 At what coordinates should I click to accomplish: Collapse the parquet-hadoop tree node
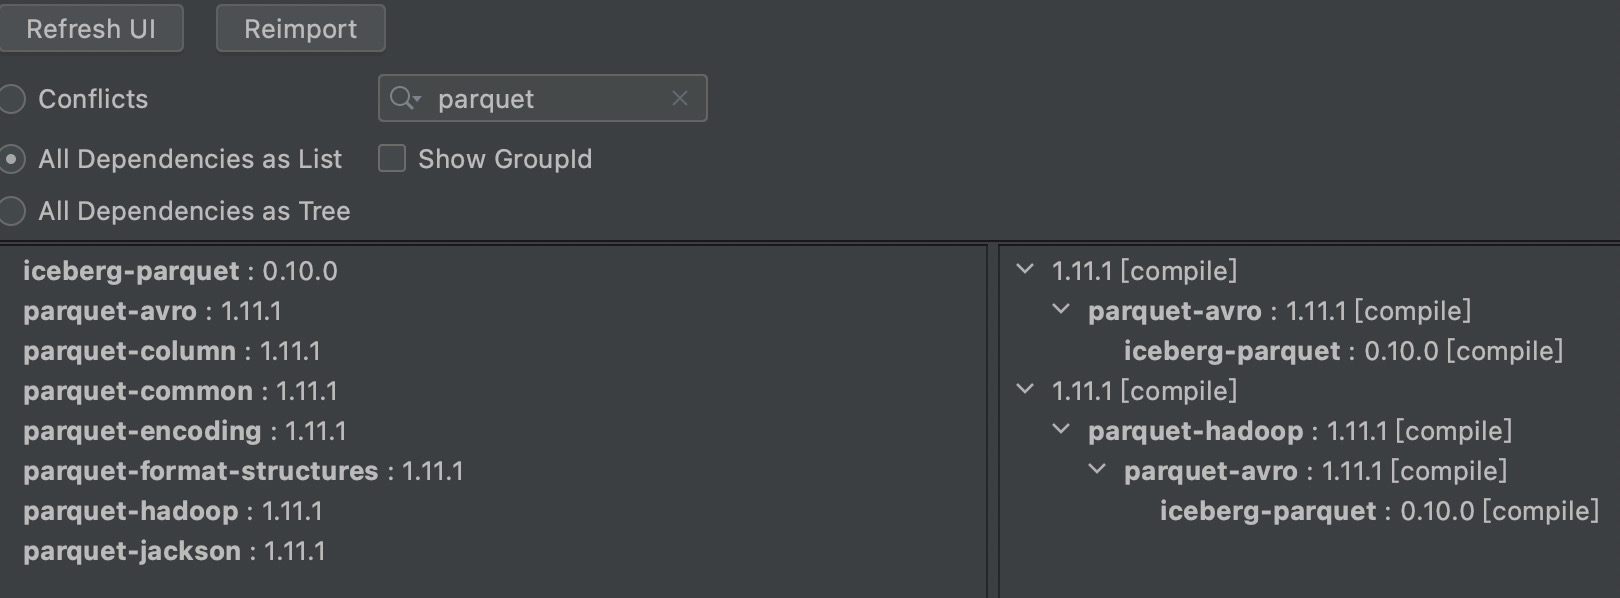click(1061, 430)
